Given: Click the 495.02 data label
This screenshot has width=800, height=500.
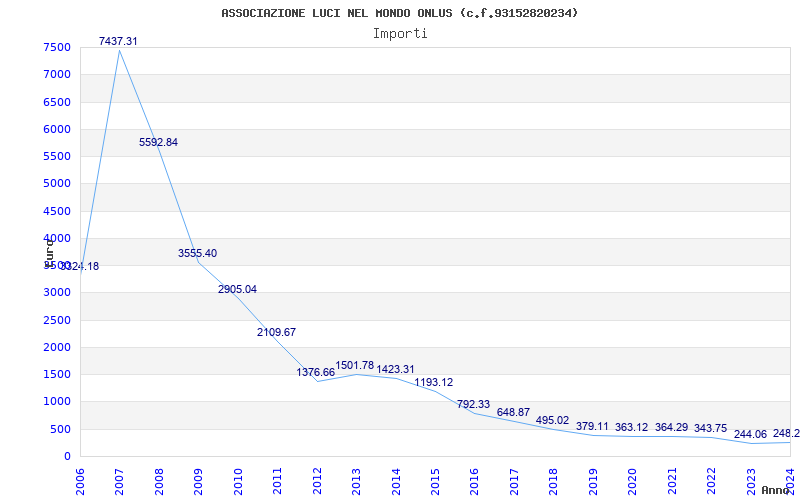Looking at the screenshot, I should pos(553,420).
